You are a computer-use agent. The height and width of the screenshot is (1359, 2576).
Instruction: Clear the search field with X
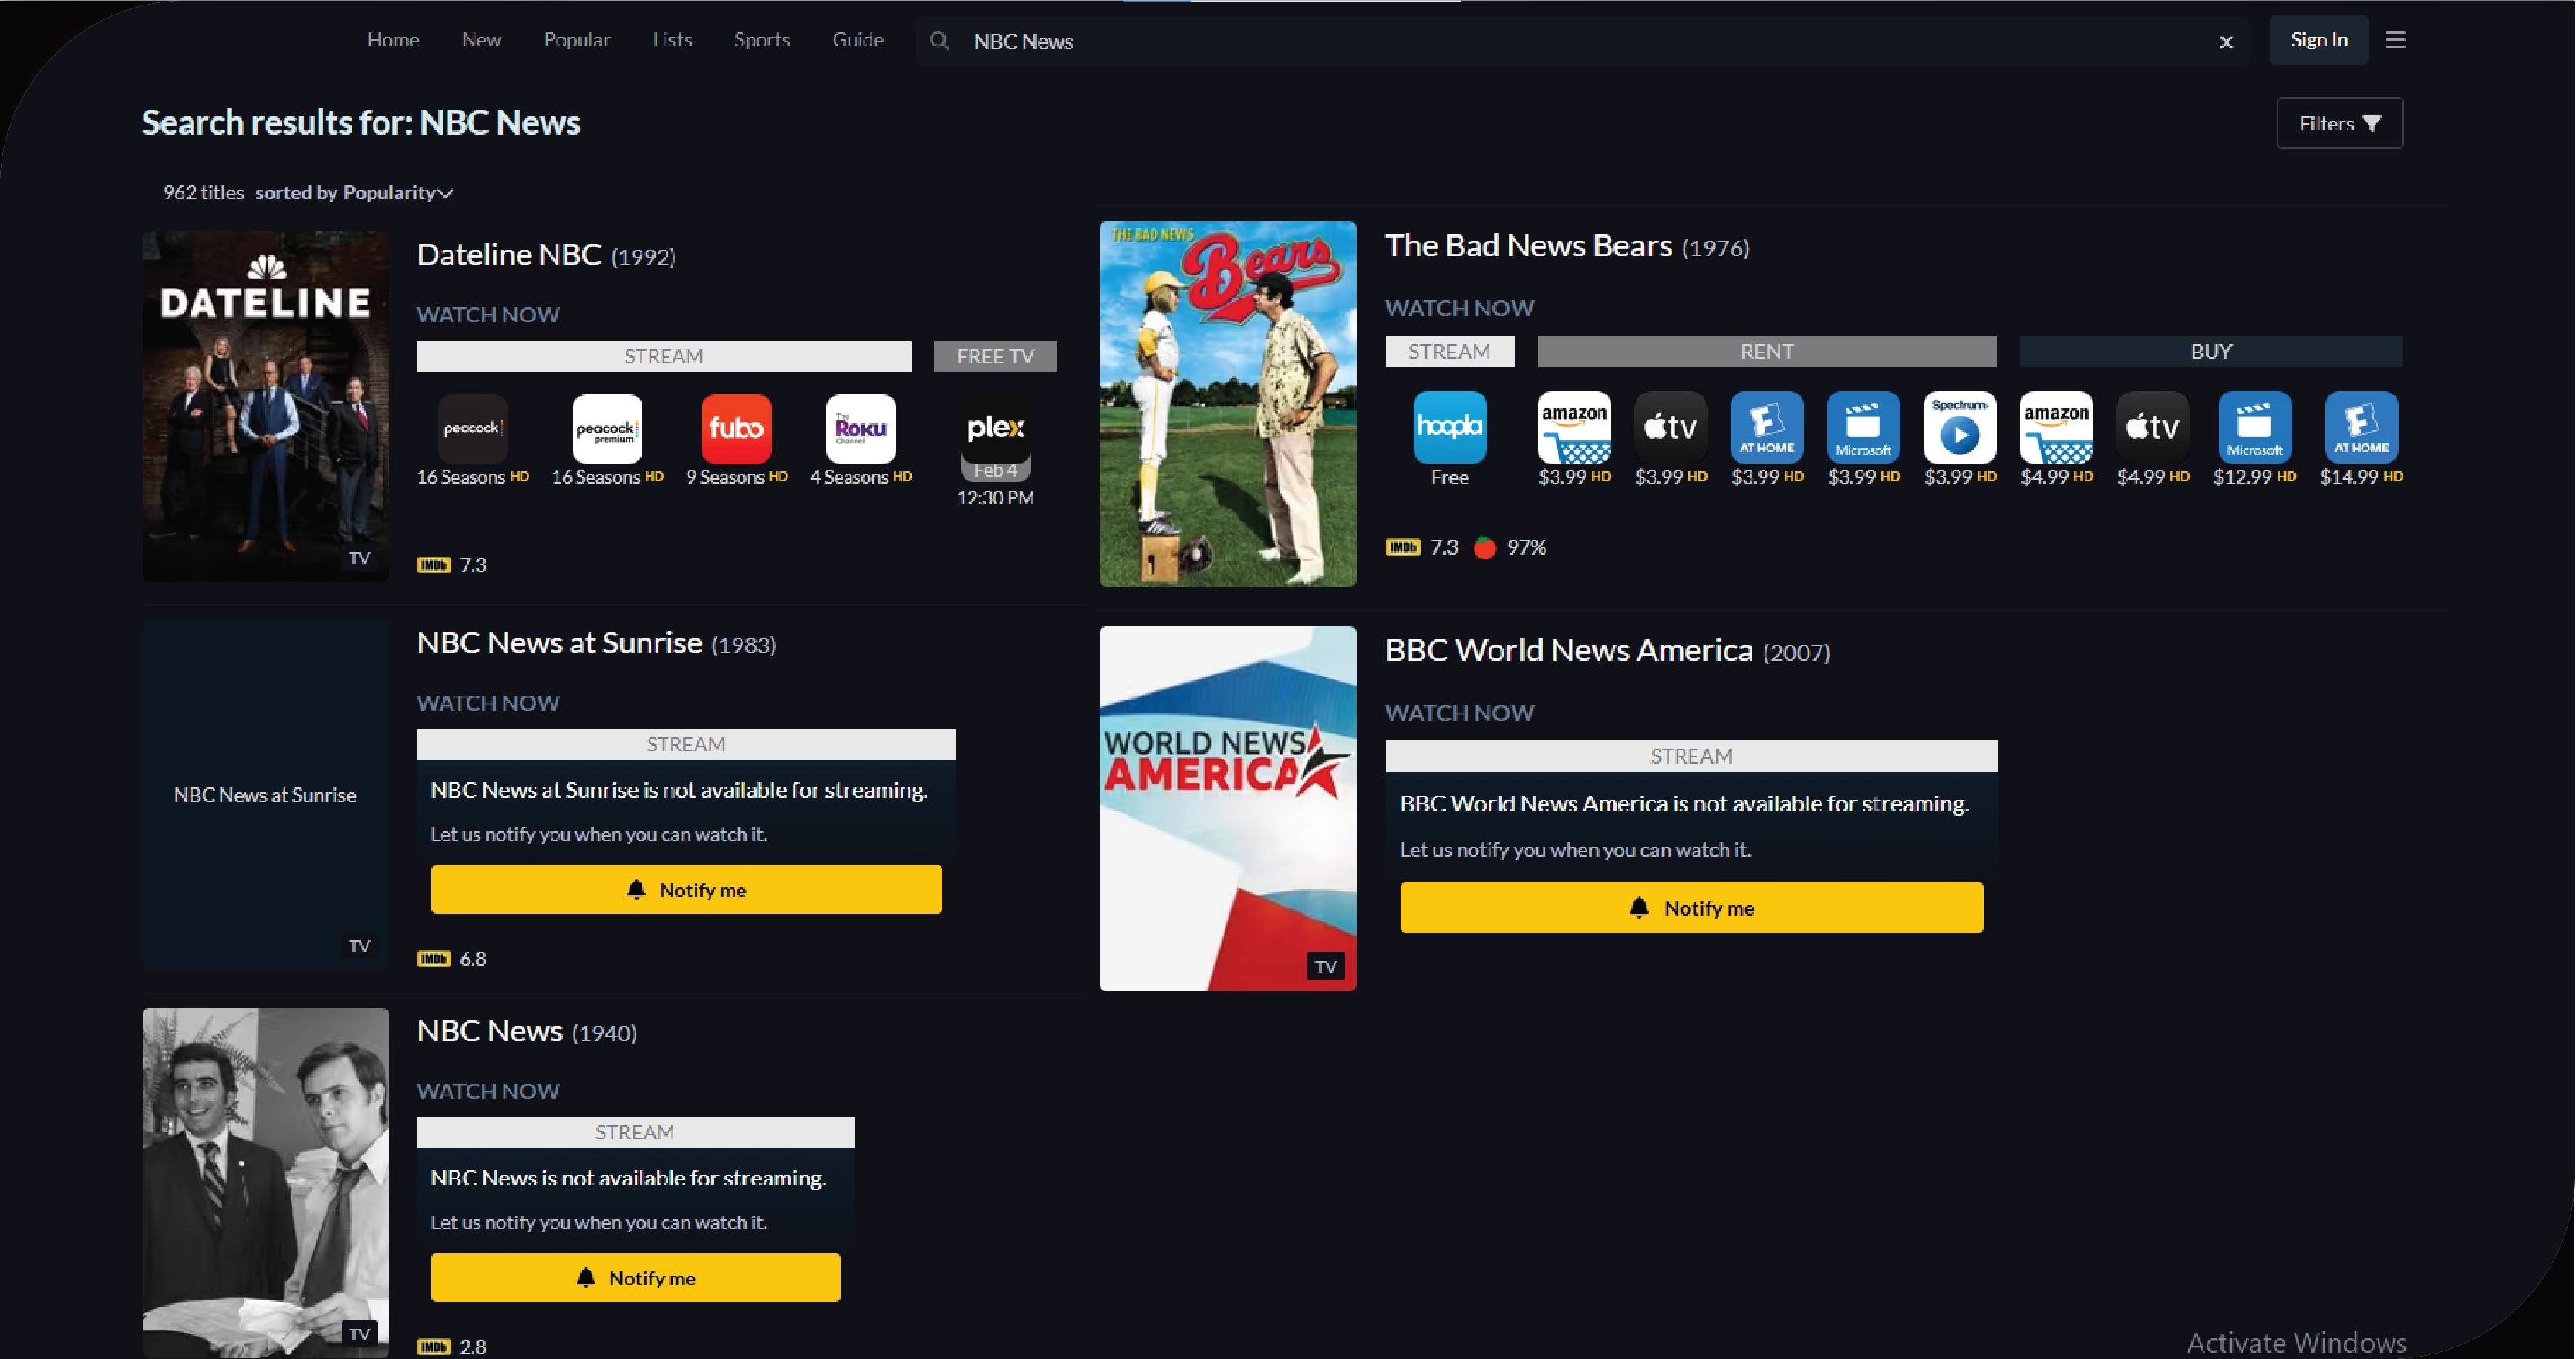click(2226, 42)
